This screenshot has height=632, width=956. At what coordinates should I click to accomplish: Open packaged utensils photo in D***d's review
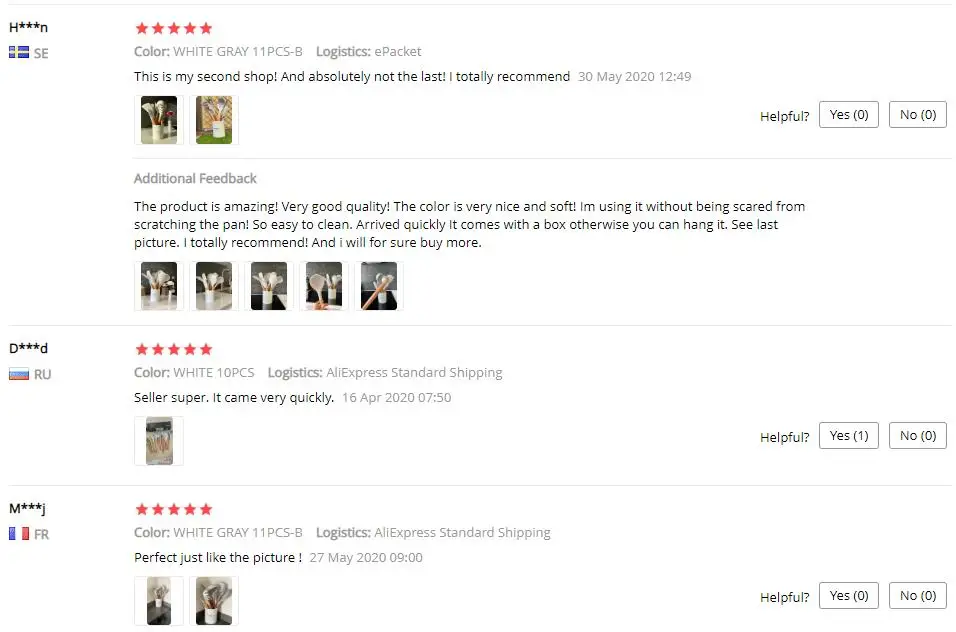pyautogui.click(x=159, y=441)
